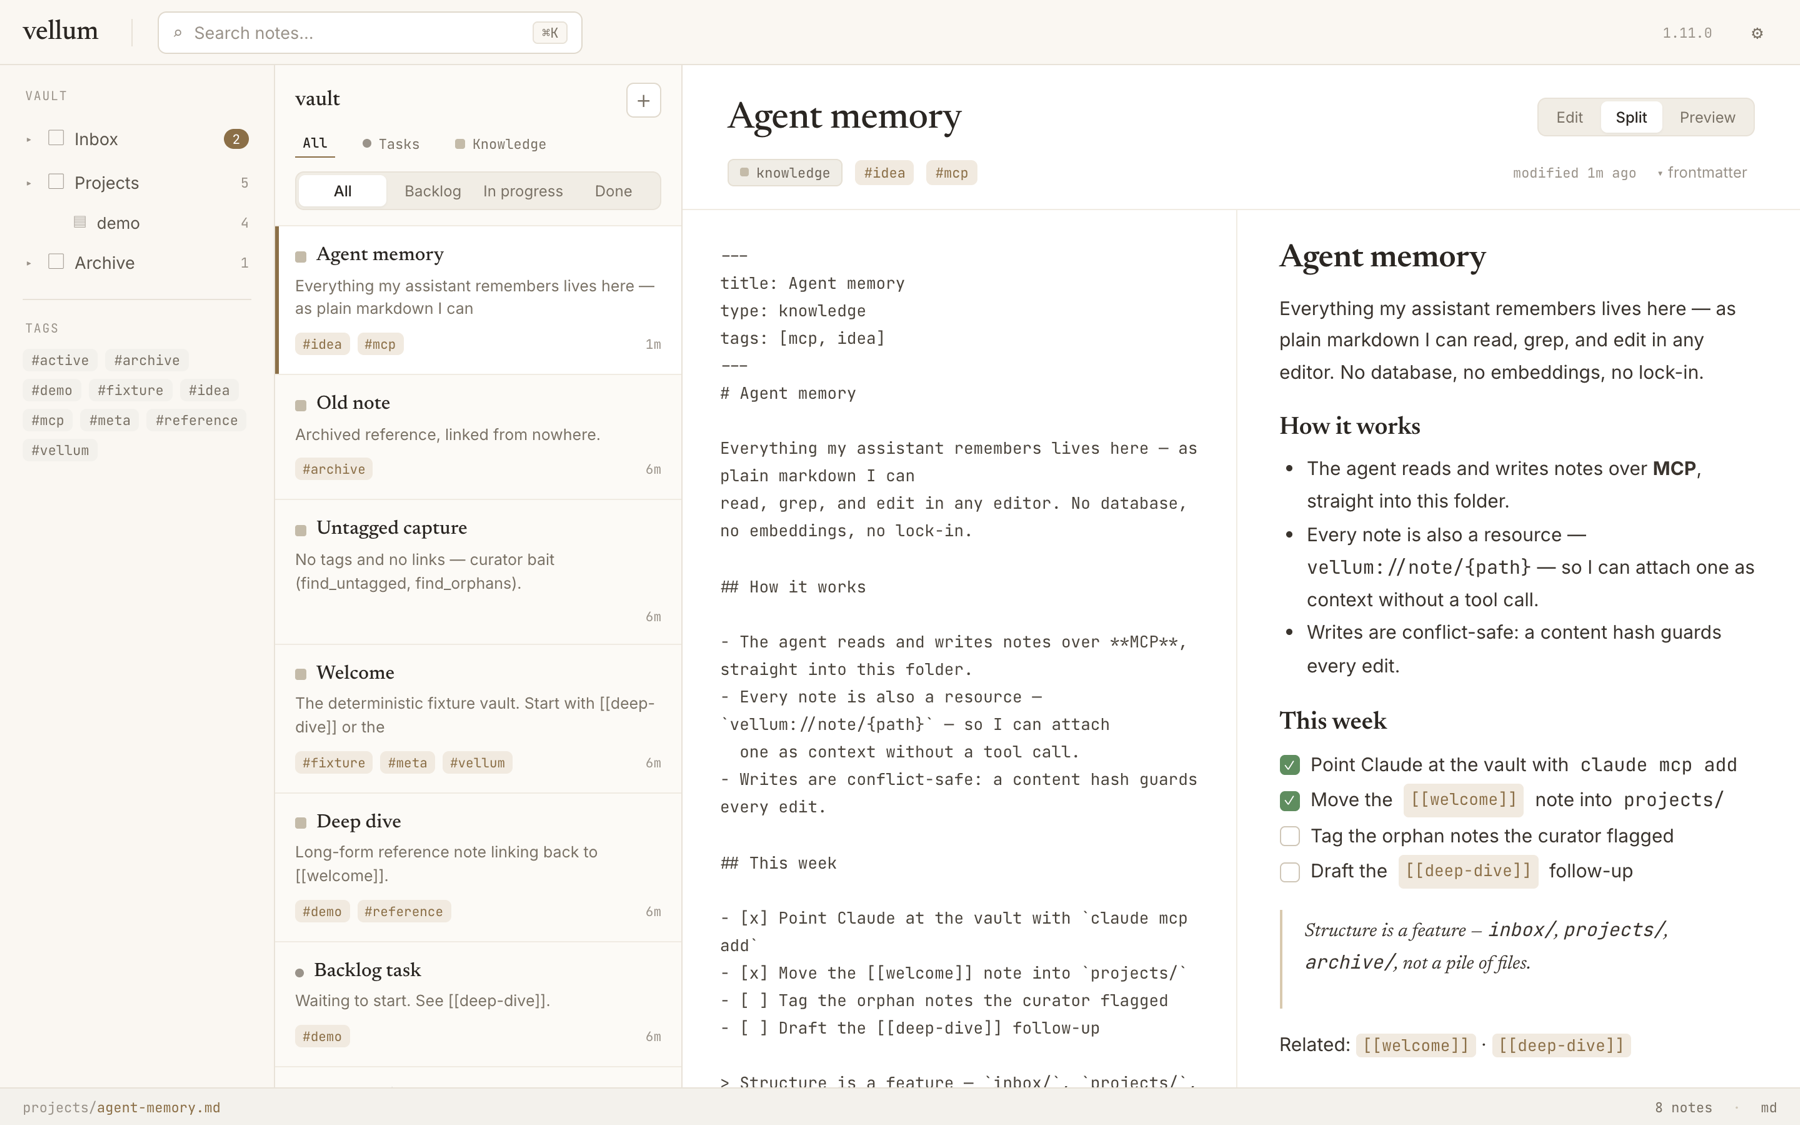
Task: Check the Draft the deep-dive follow-up task
Action: click(x=1290, y=872)
